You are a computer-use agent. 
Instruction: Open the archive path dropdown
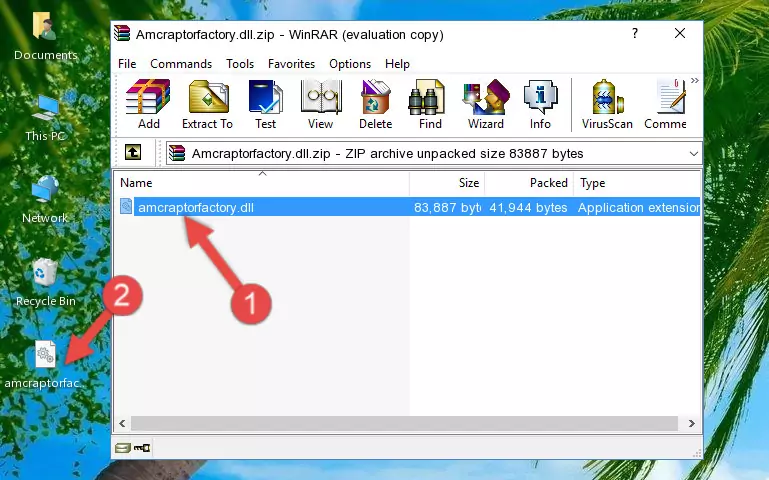click(x=693, y=153)
